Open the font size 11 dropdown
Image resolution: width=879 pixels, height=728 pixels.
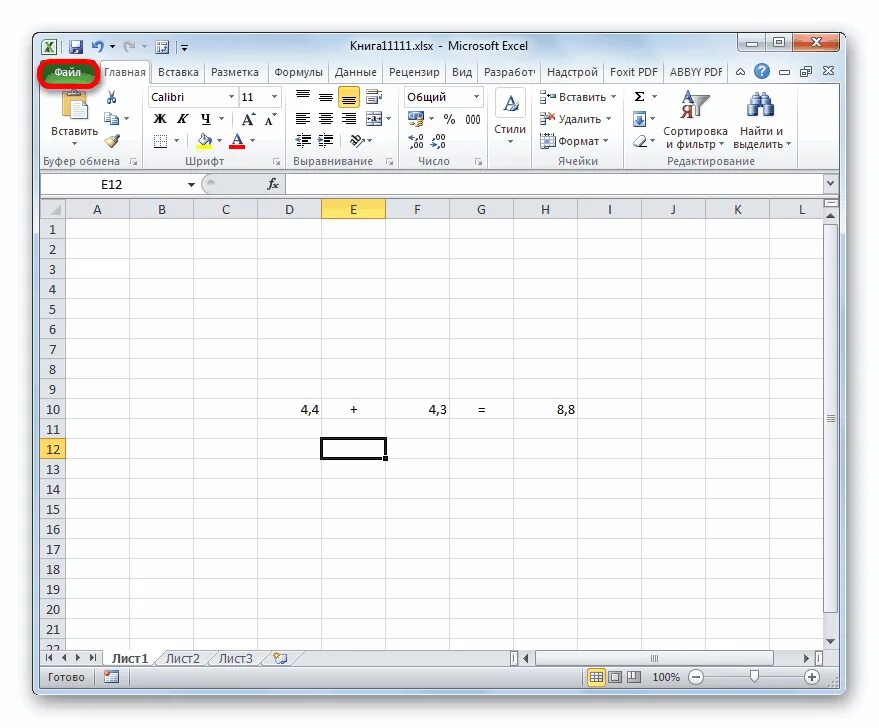274,97
